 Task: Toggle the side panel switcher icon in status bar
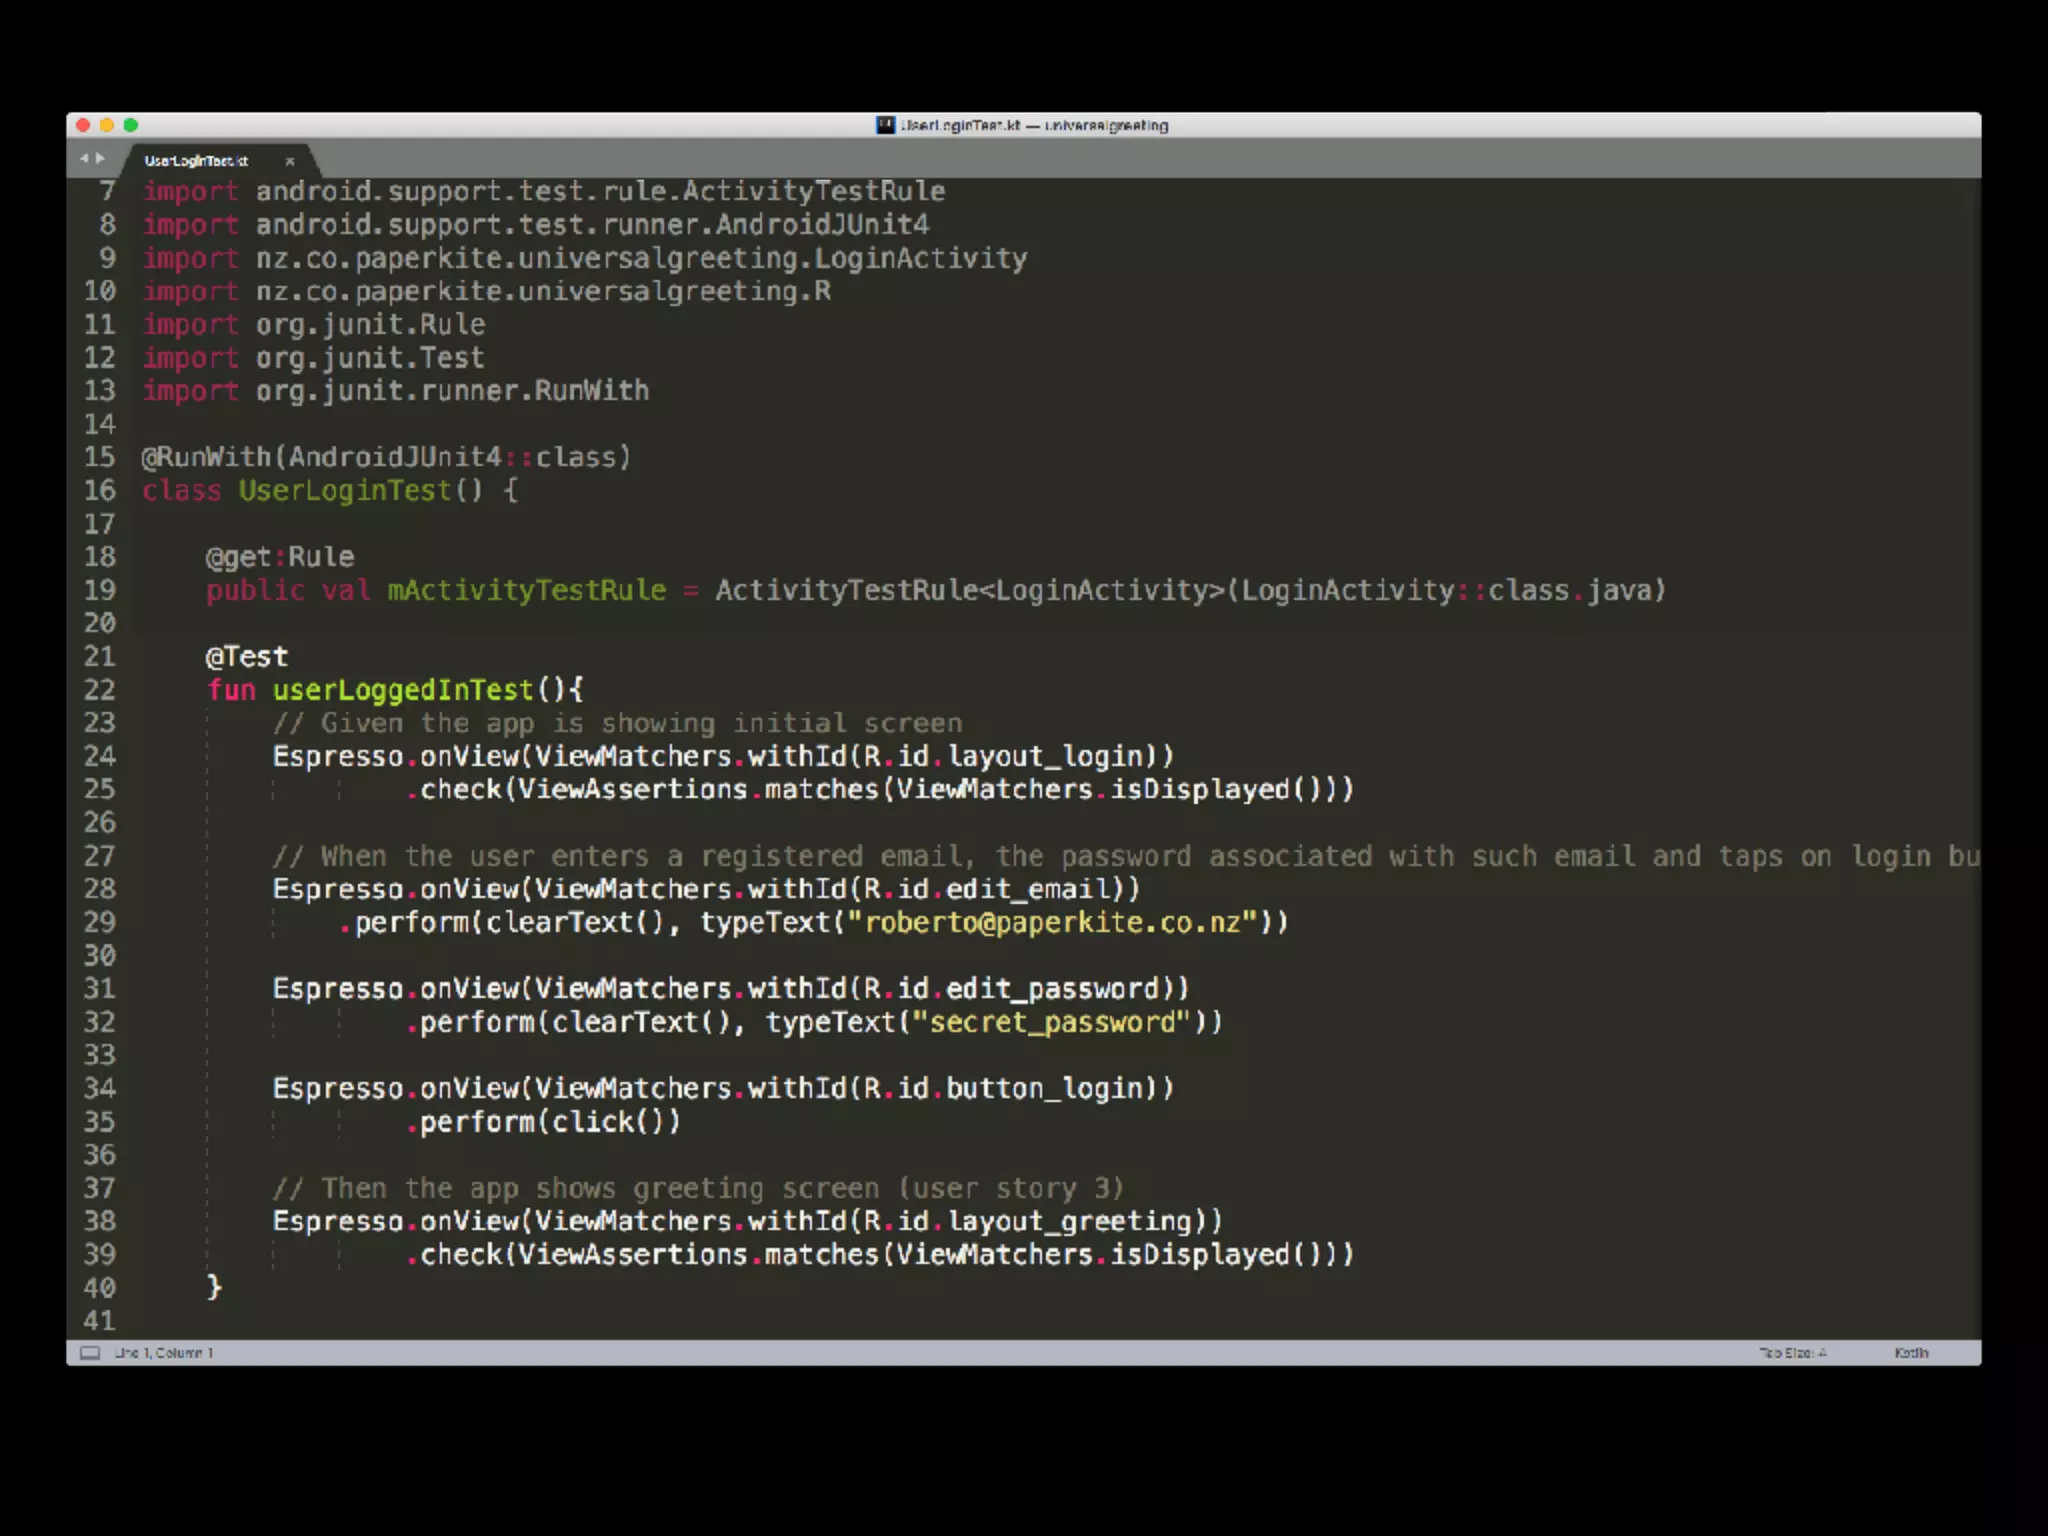click(x=90, y=1353)
